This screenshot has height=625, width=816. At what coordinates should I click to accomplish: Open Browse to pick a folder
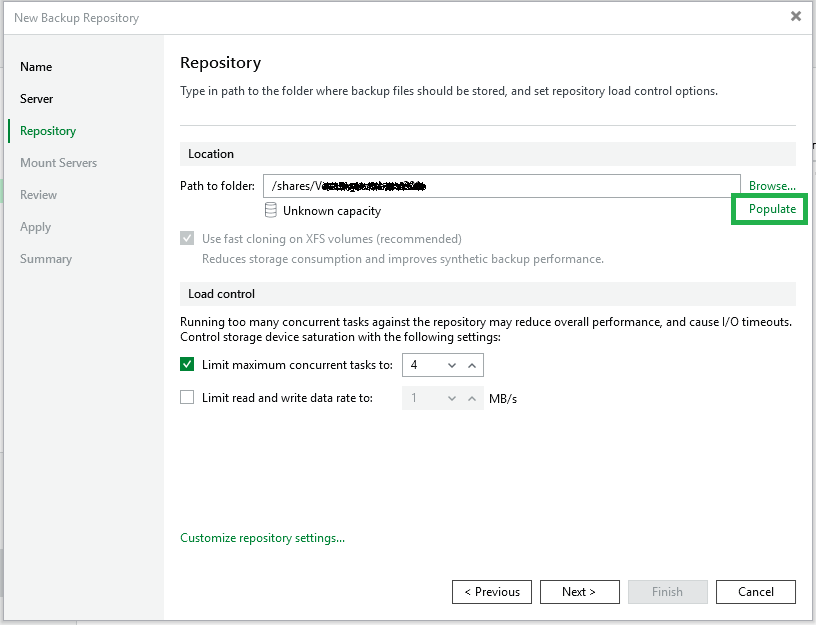click(x=772, y=186)
